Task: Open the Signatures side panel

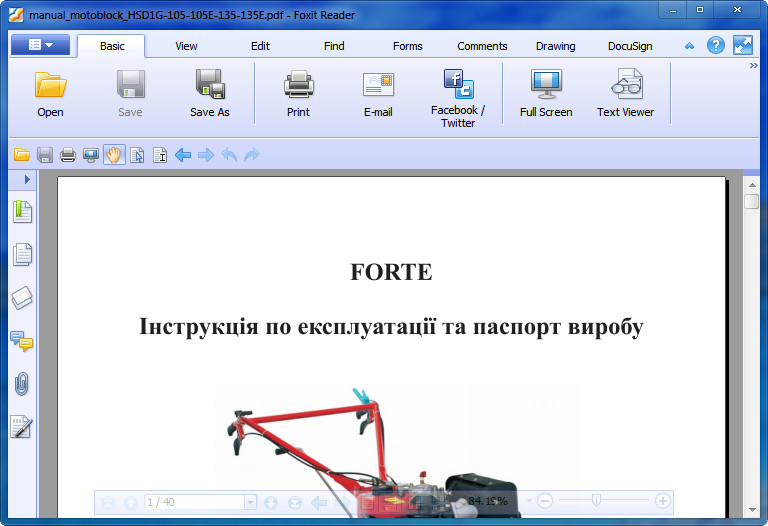Action: [22, 427]
